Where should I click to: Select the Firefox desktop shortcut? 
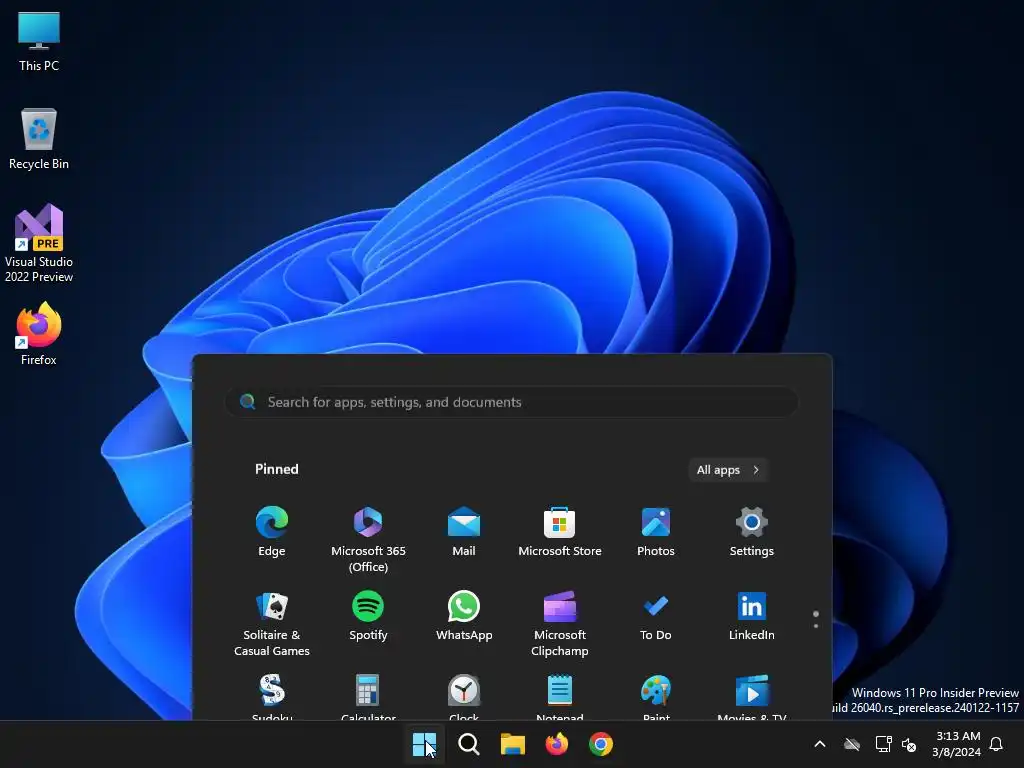(39, 334)
